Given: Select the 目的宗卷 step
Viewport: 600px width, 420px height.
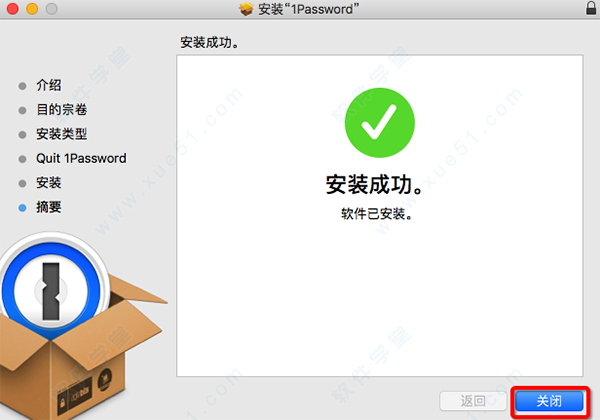Looking at the screenshot, I should (x=62, y=110).
